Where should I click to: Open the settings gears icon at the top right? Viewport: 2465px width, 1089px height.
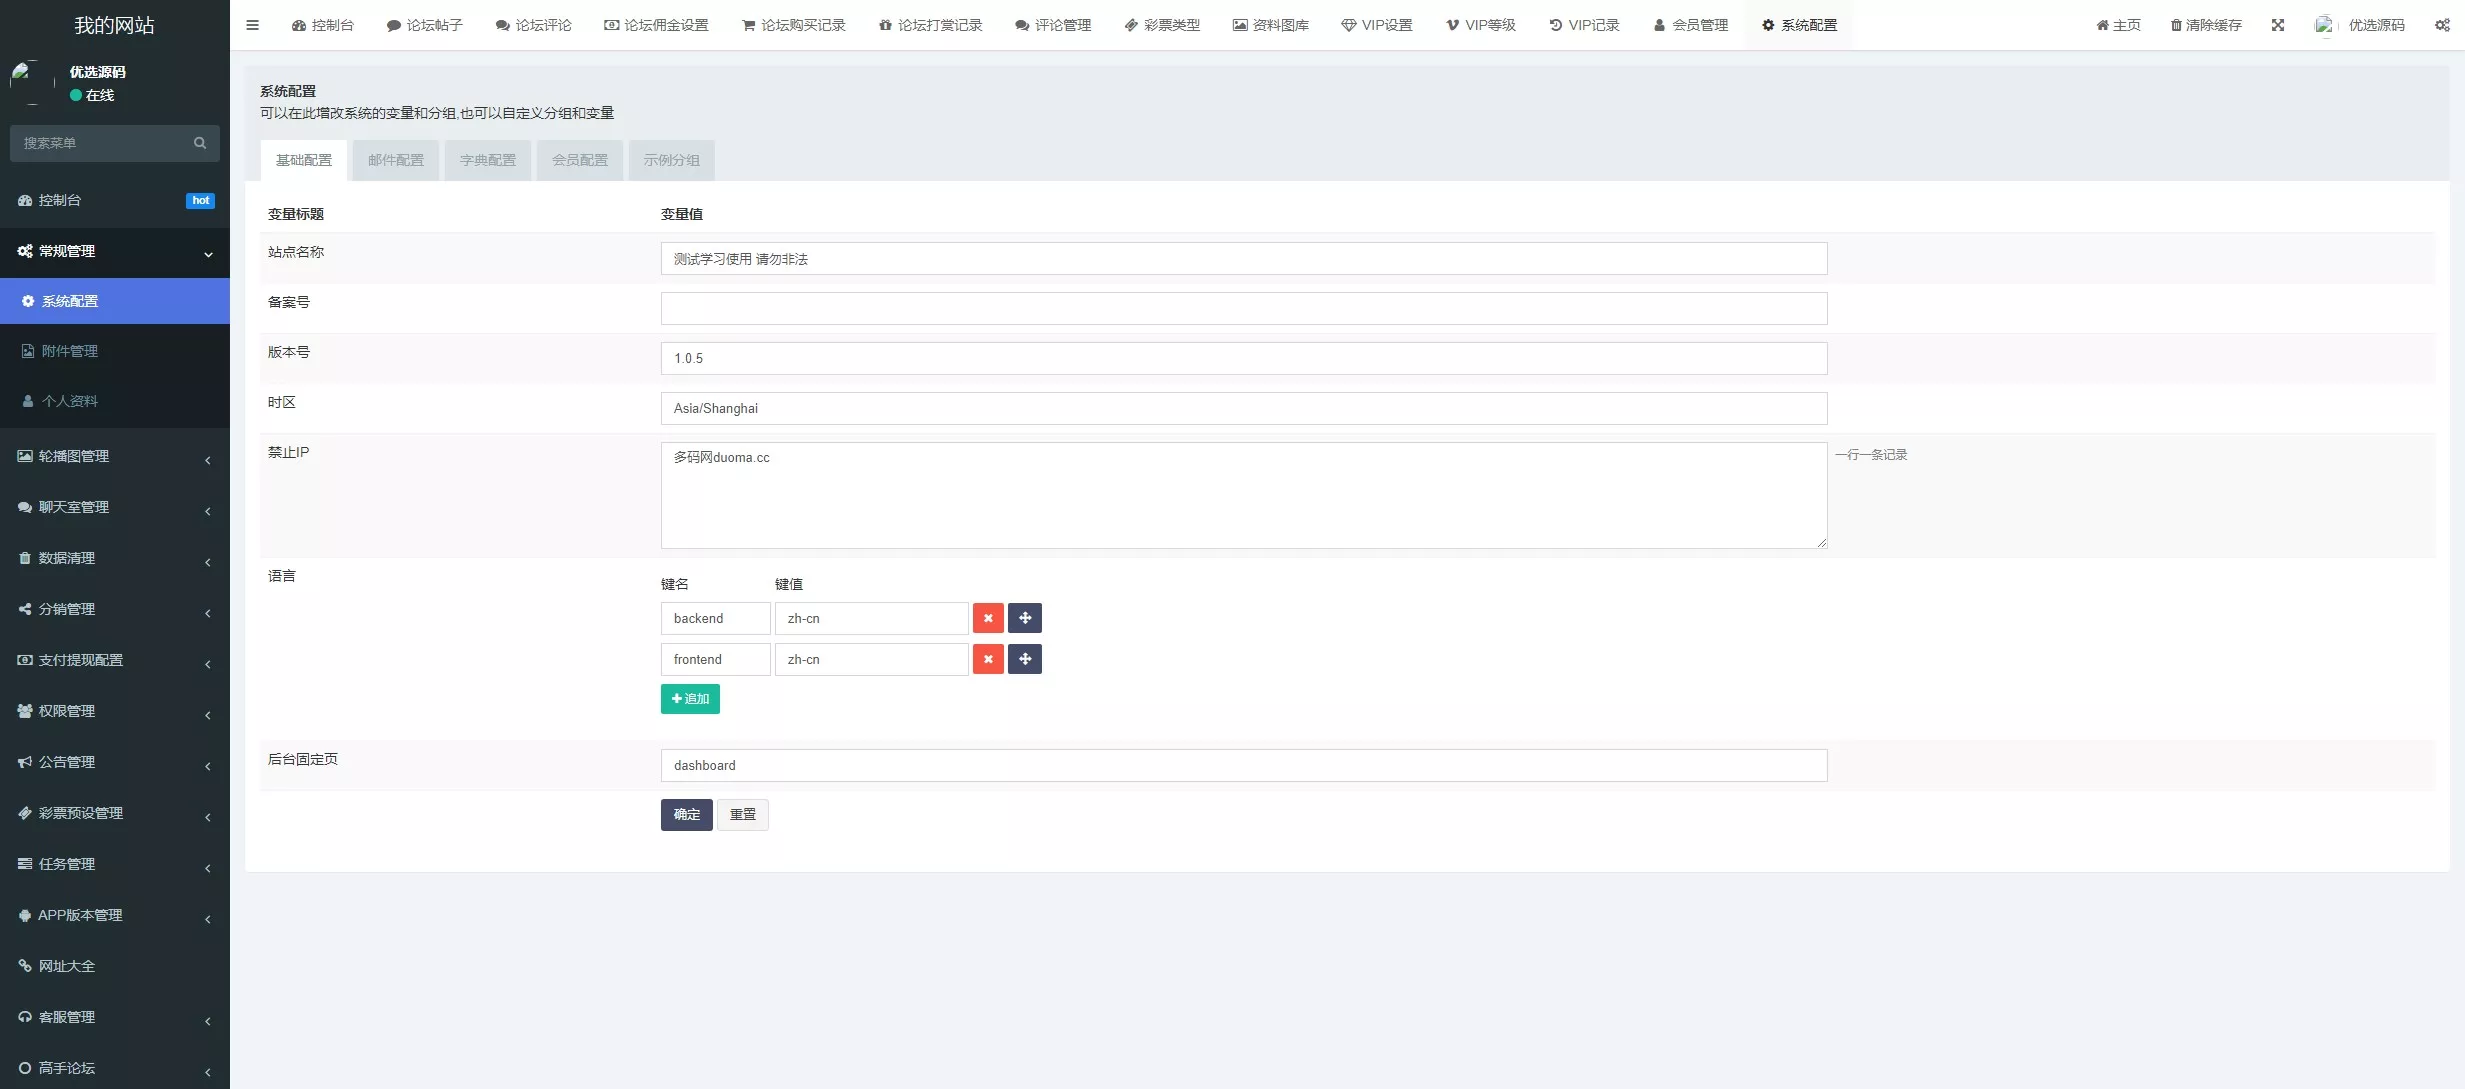coord(2442,25)
